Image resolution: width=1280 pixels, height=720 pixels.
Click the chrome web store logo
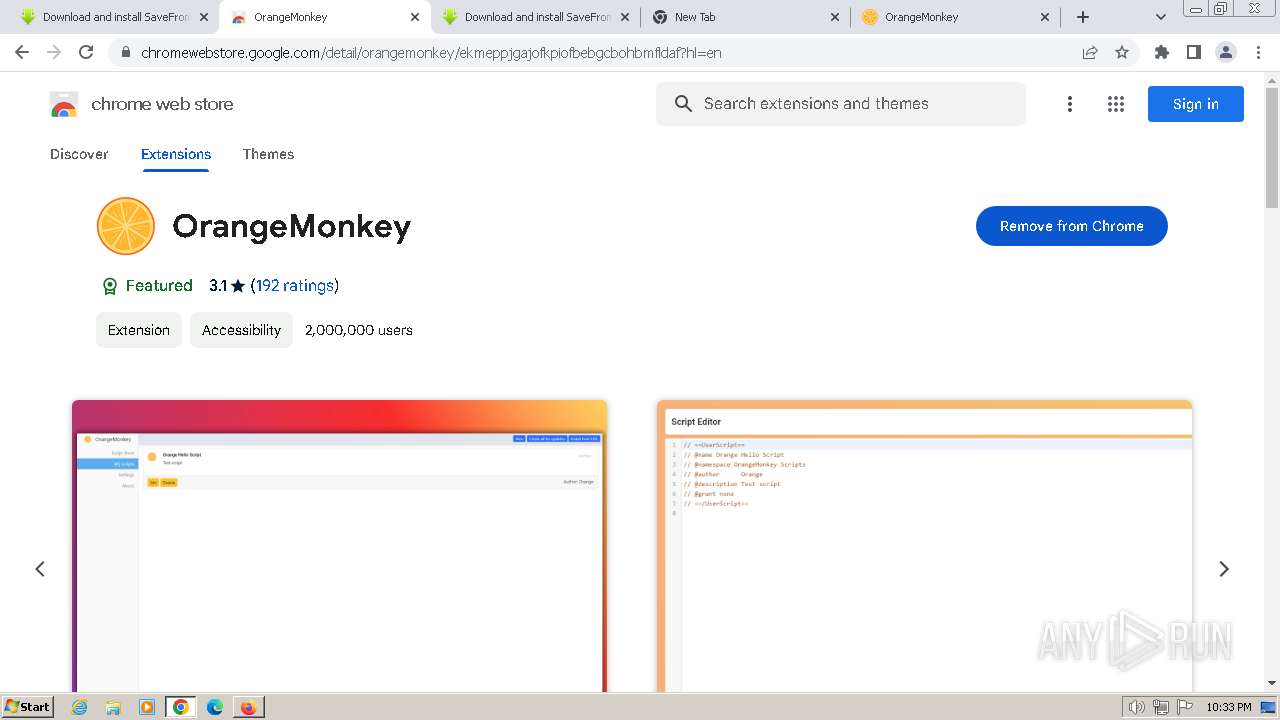point(64,104)
